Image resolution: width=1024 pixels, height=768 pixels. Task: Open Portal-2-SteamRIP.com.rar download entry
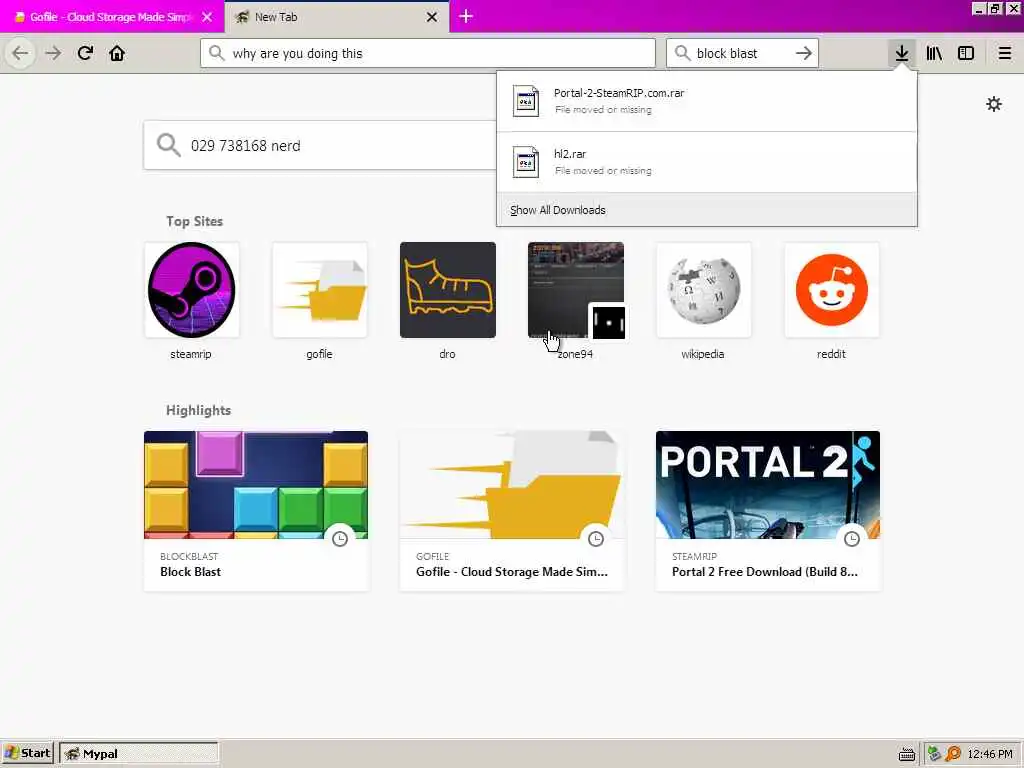[x=707, y=101]
